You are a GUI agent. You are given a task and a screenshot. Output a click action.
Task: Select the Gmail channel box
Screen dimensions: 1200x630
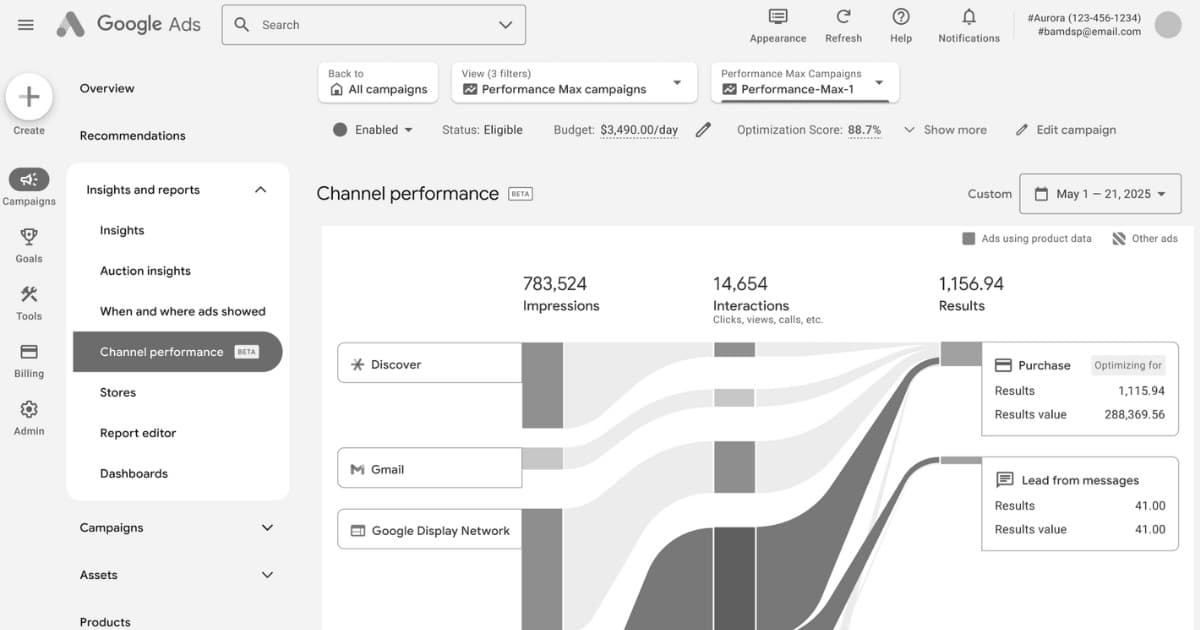430,468
